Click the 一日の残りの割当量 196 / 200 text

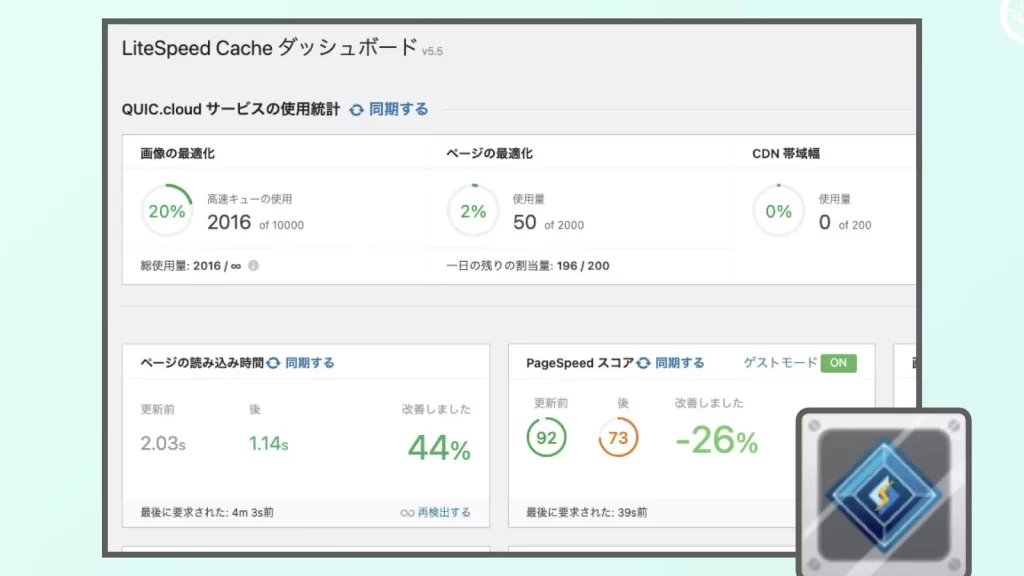[x=528, y=266]
